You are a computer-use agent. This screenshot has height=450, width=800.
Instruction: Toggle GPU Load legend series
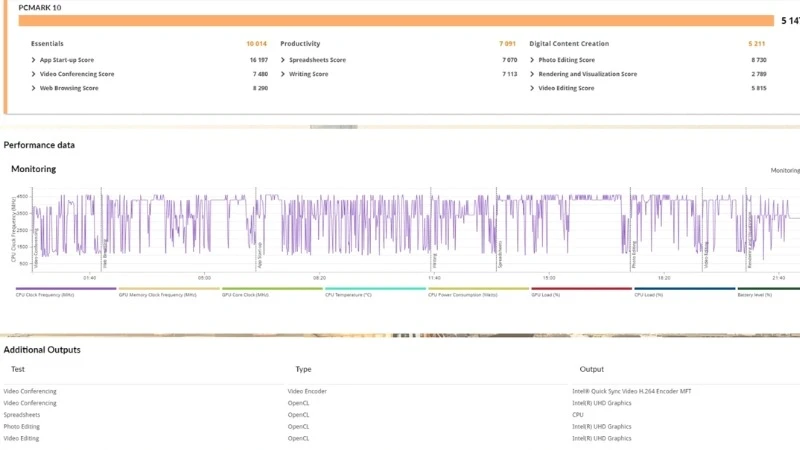(581, 292)
